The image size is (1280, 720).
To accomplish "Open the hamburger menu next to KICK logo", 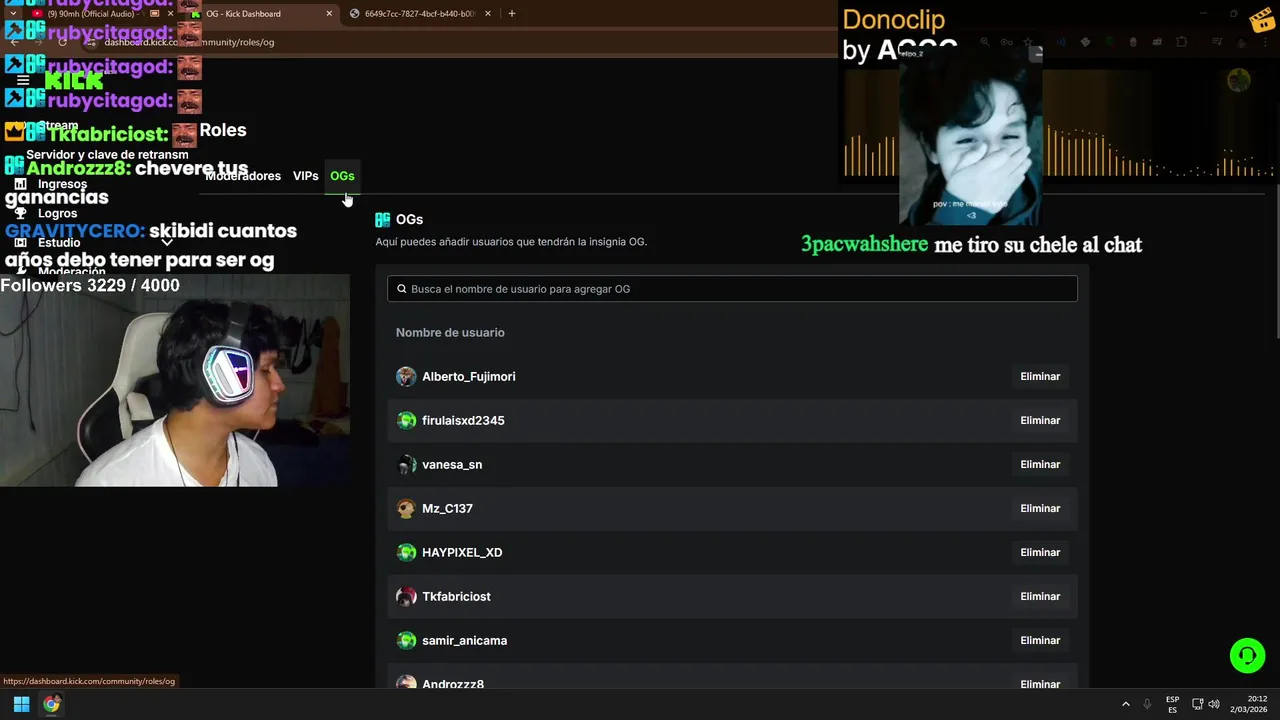I will click(x=23, y=80).
